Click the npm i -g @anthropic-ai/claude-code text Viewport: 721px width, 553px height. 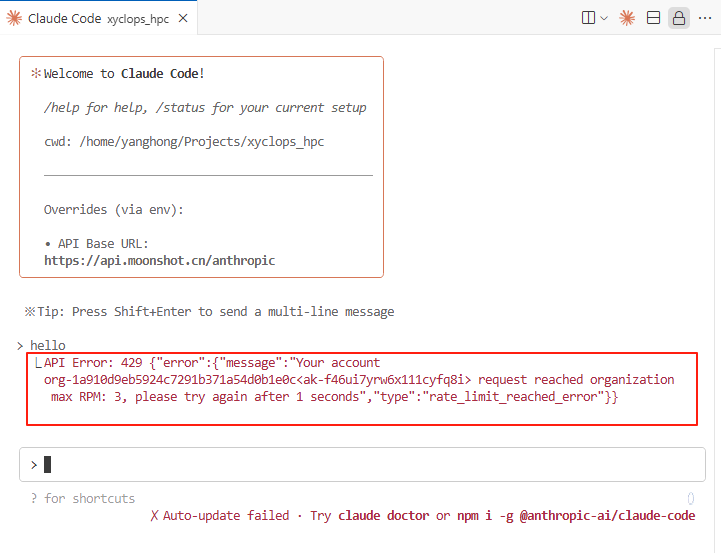click(576, 515)
